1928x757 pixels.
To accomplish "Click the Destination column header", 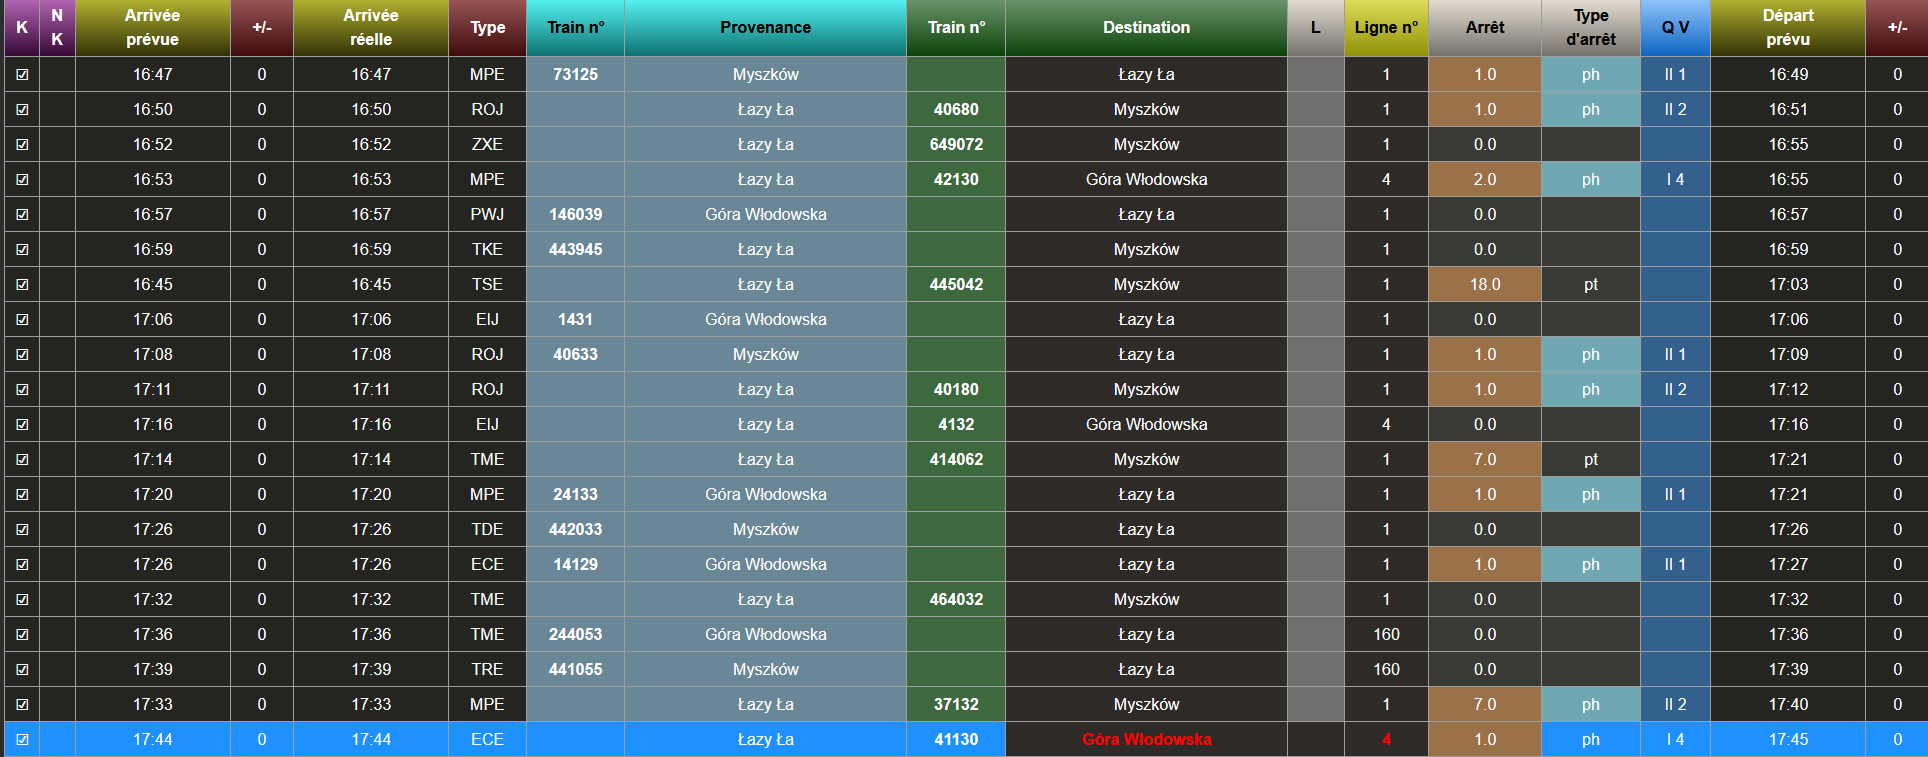I will pyautogui.click(x=1147, y=28).
